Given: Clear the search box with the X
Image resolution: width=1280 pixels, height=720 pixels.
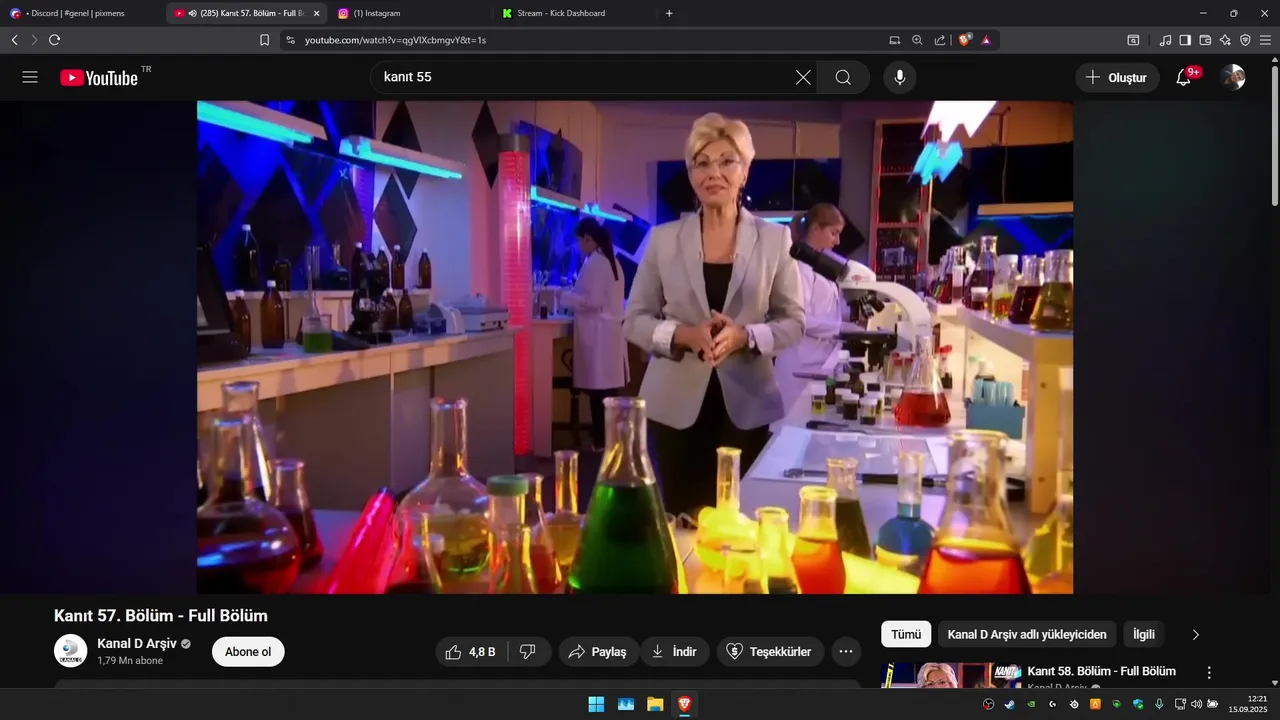Looking at the screenshot, I should 803,77.
